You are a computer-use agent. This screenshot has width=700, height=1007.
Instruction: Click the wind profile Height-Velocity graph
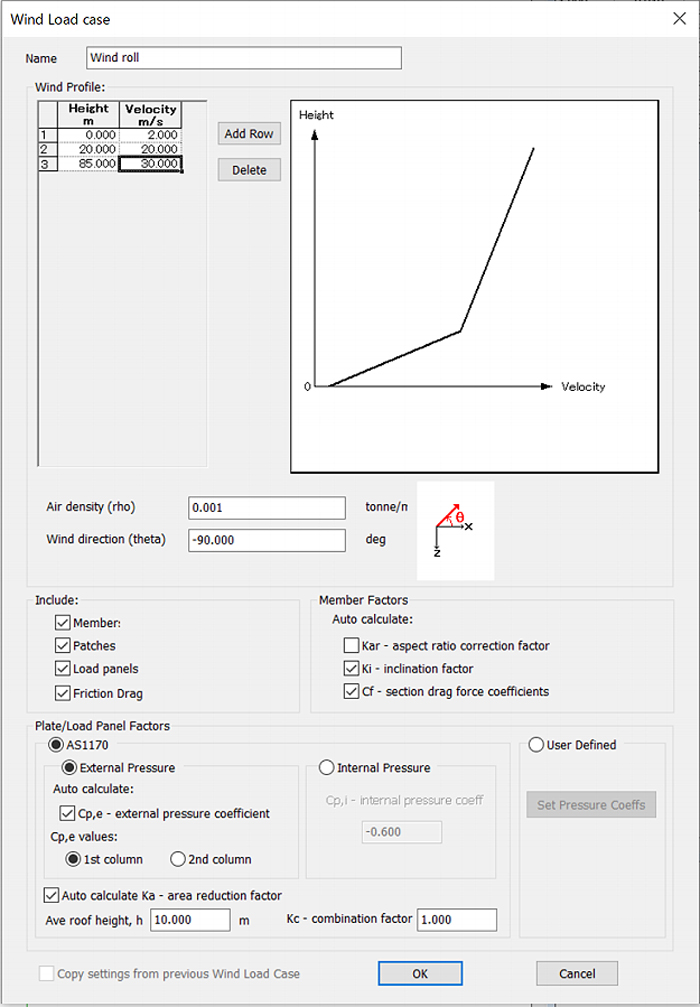click(x=475, y=286)
